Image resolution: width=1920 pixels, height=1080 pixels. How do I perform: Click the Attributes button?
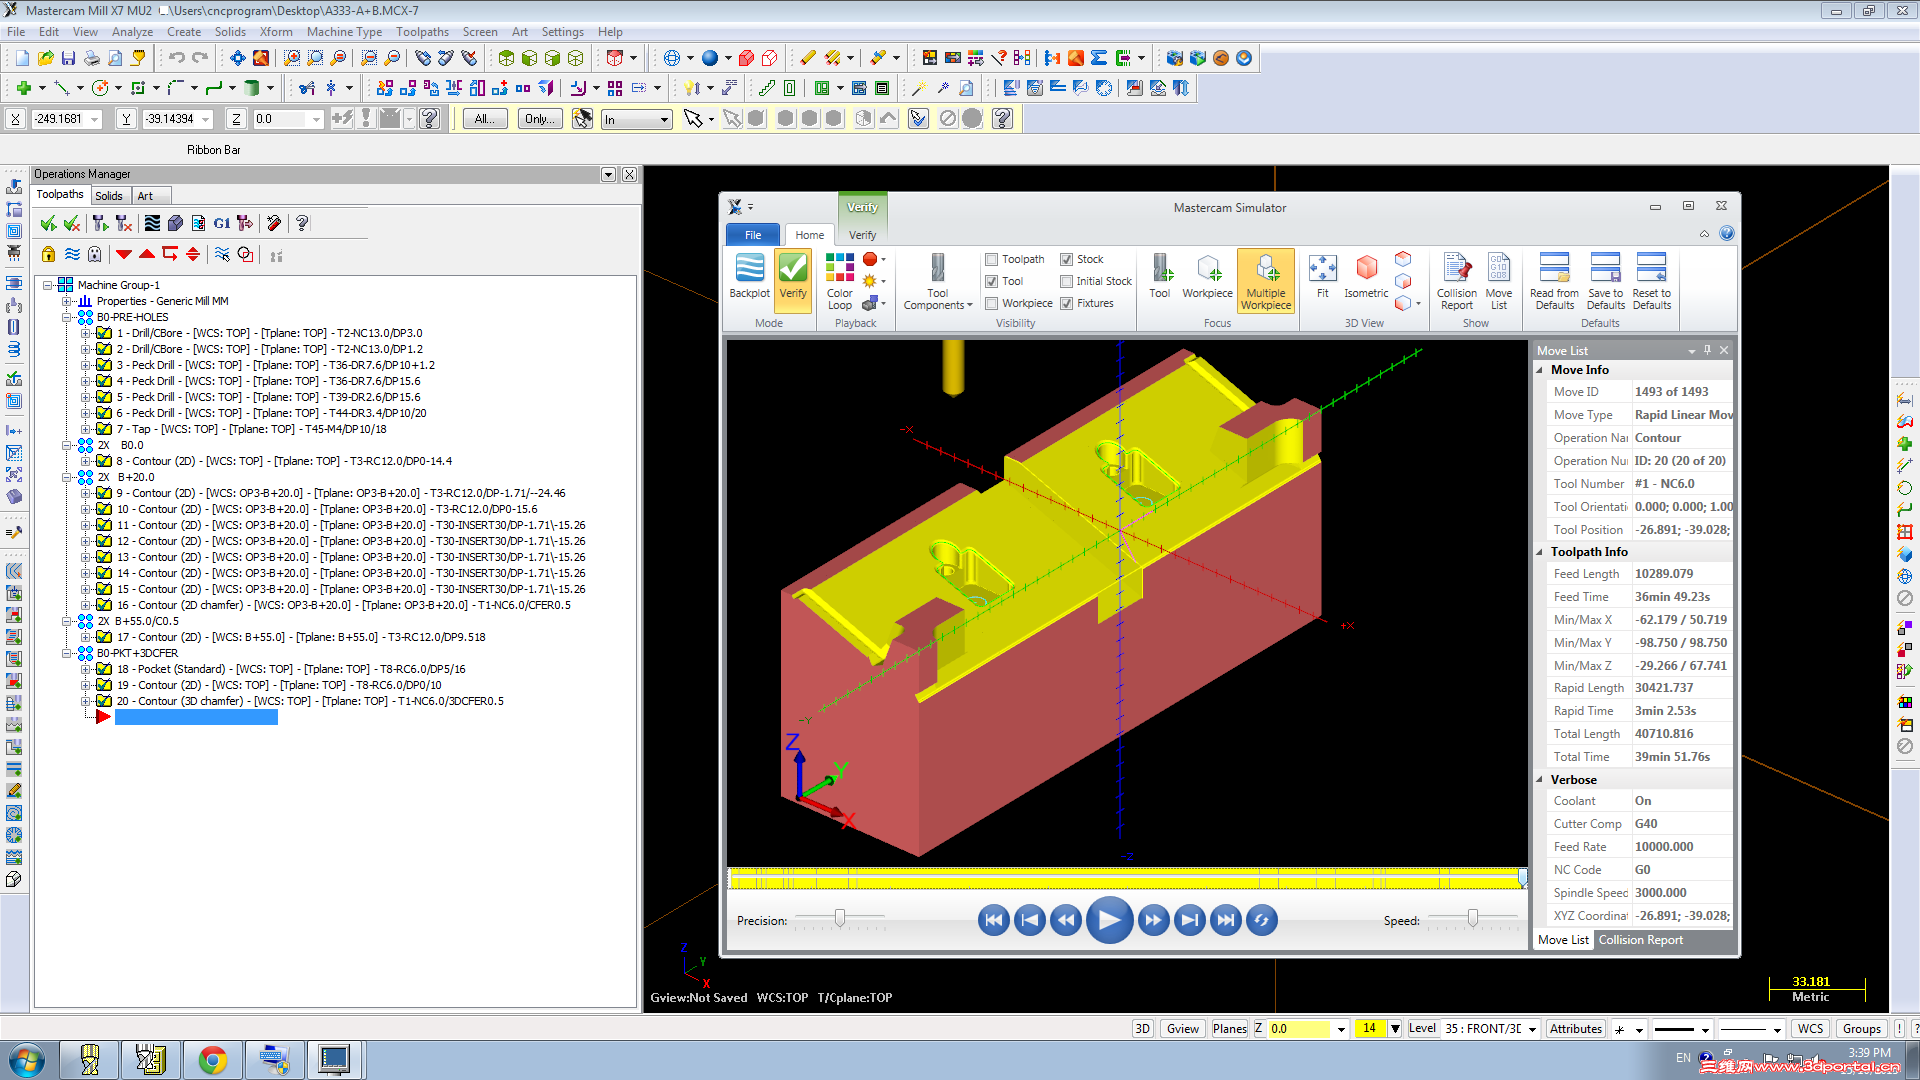tap(1576, 1028)
